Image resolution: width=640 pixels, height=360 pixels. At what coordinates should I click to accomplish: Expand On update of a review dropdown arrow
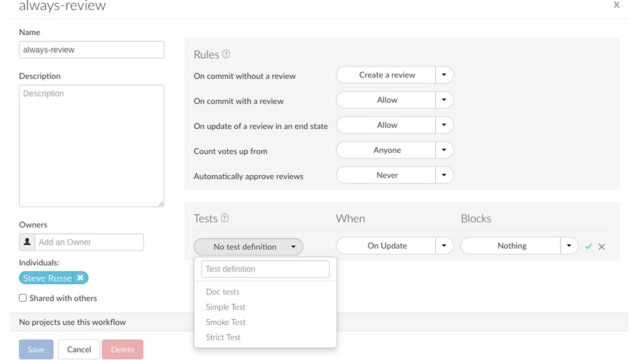coord(444,125)
